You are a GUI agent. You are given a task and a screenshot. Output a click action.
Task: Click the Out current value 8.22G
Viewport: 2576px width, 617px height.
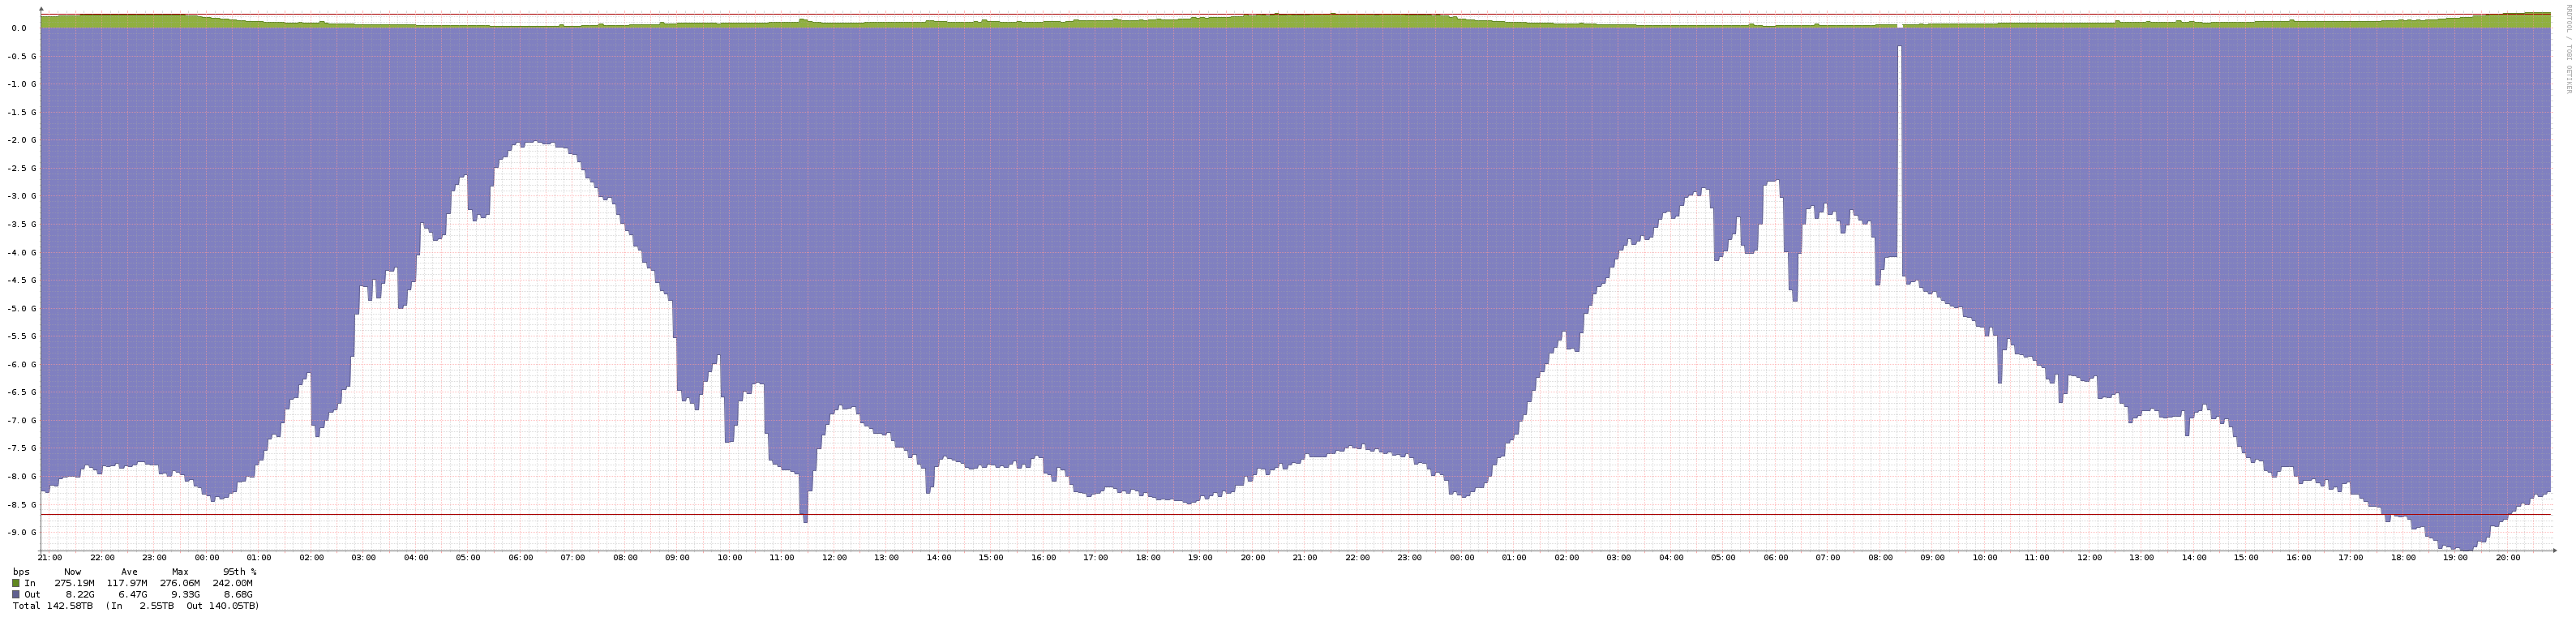tap(80, 594)
